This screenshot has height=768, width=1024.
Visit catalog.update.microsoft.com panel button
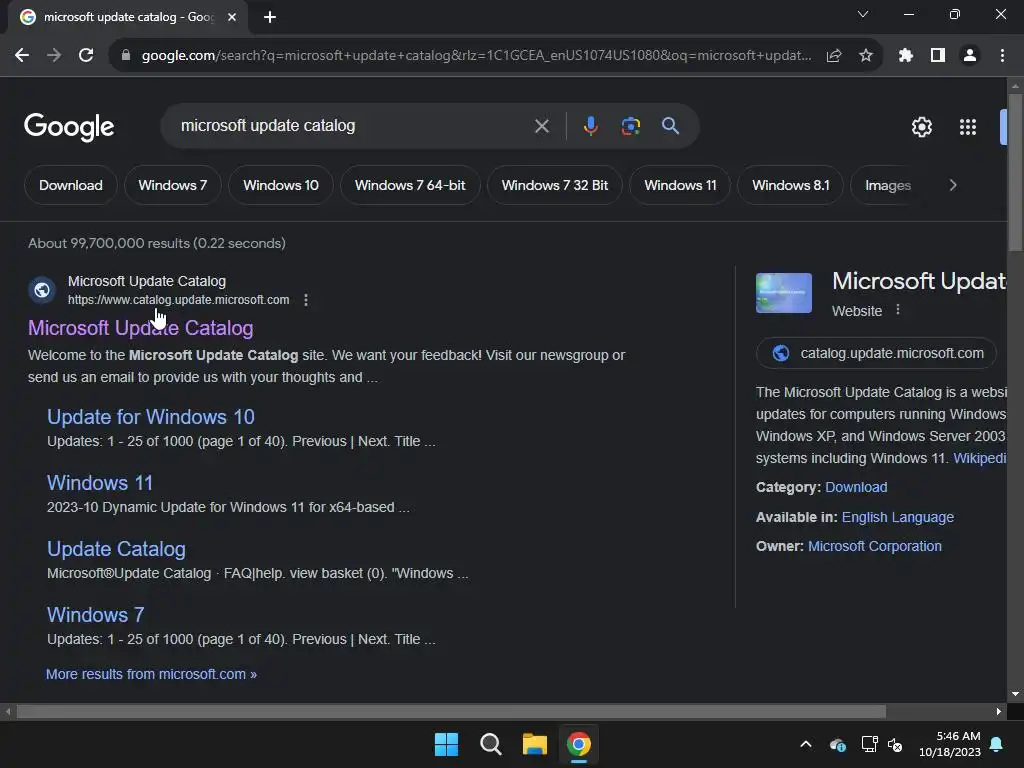(x=876, y=353)
